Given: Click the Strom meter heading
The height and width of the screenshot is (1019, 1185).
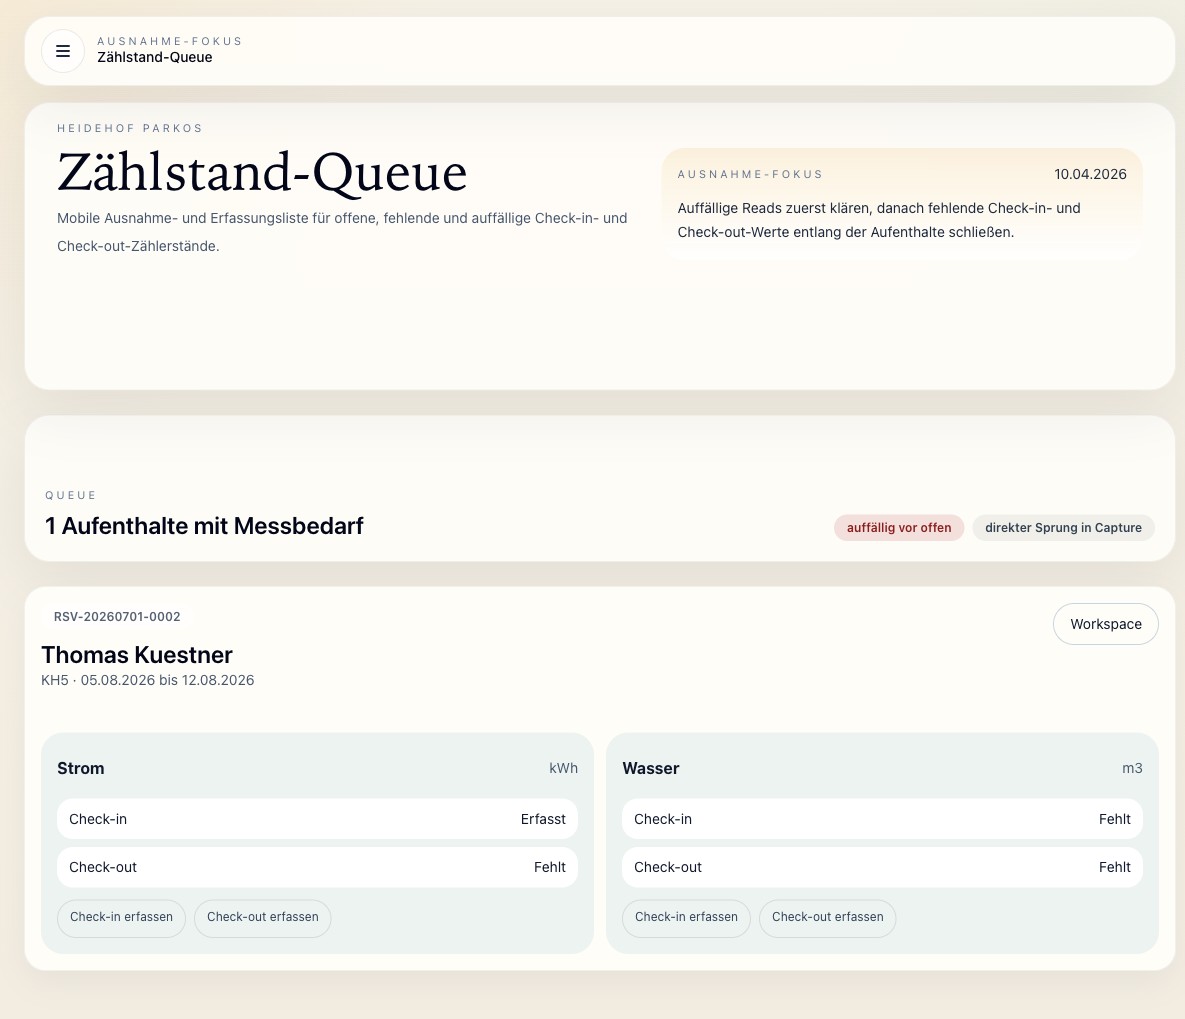Looking at the screenshot, I should coord(81,768).
